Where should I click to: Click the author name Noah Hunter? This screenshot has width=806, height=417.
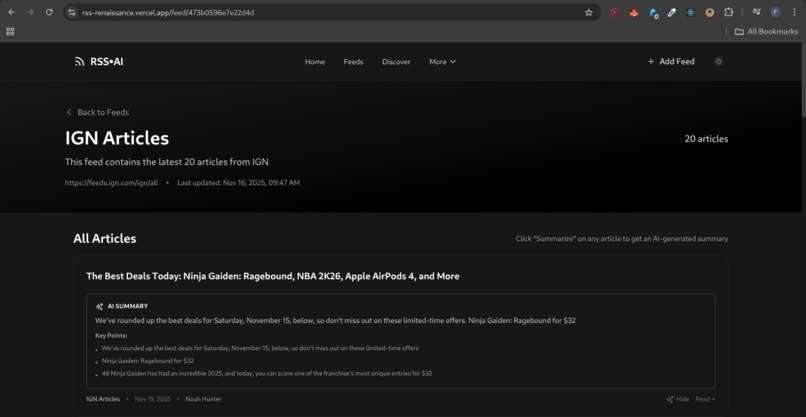[x=204, y=399]
